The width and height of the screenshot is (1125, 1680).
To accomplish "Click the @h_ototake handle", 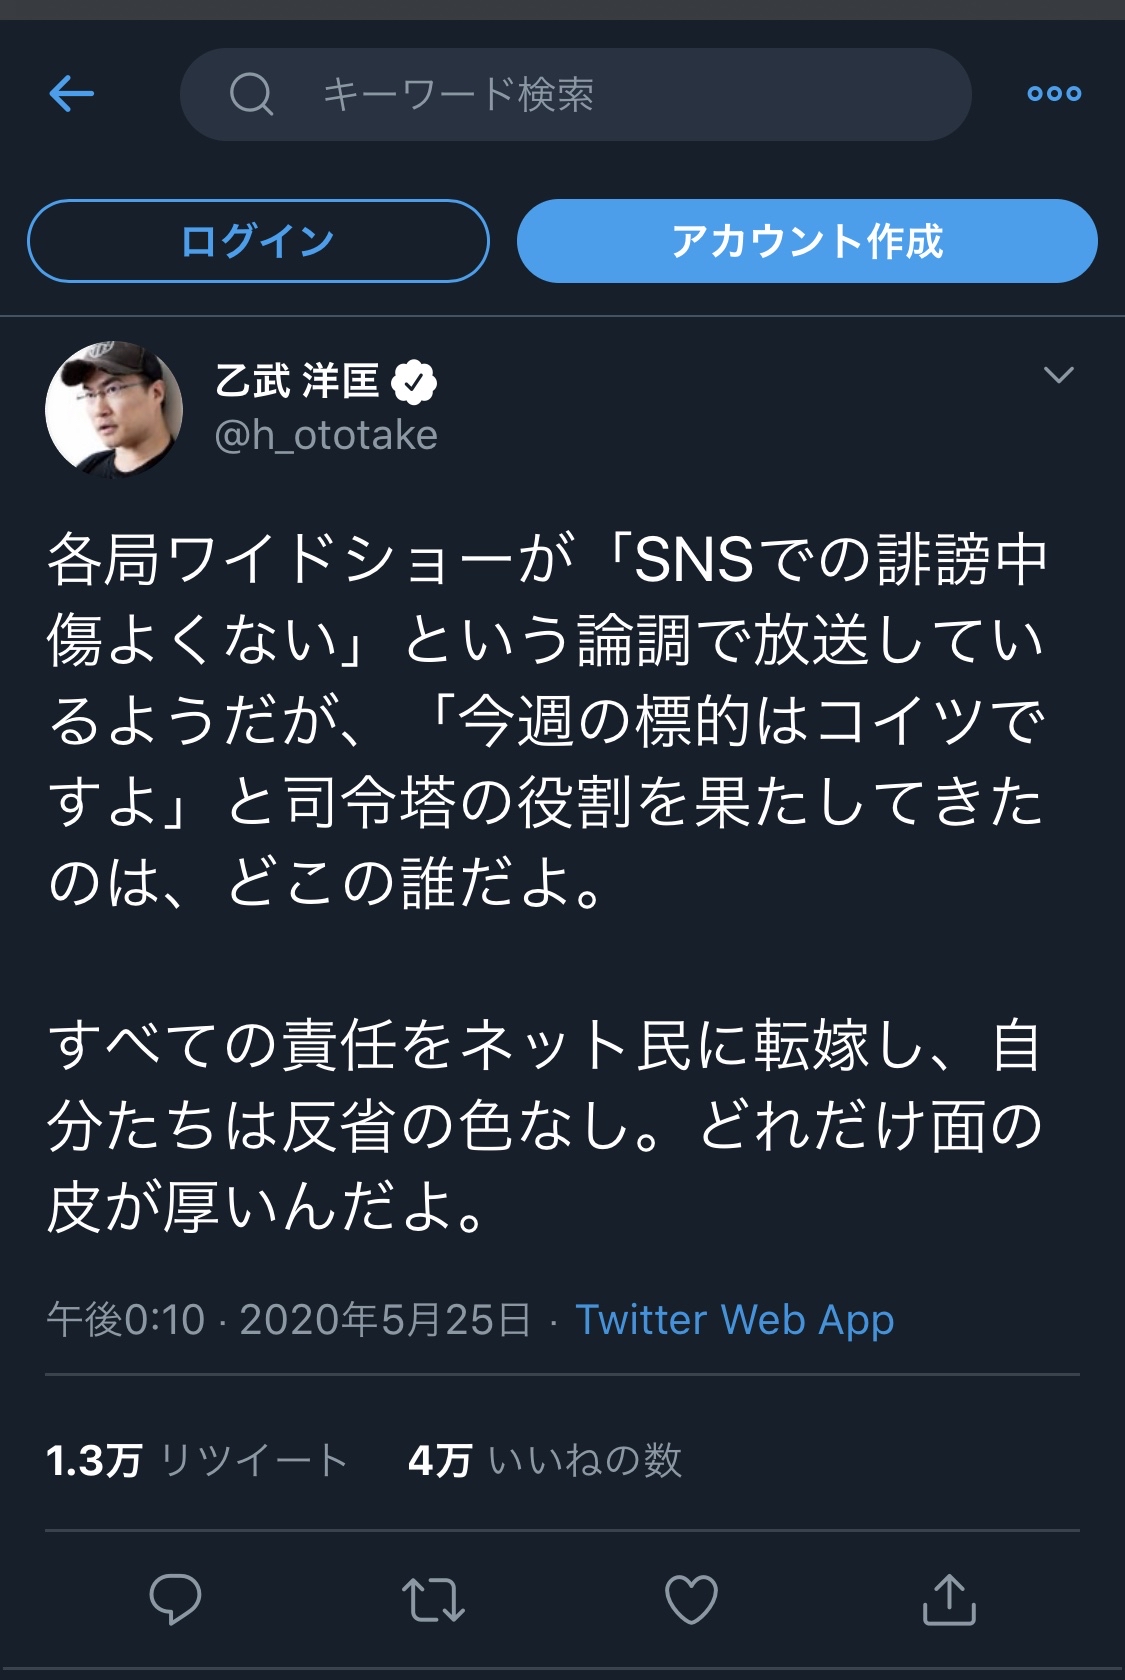I will (x=326, y=436).
